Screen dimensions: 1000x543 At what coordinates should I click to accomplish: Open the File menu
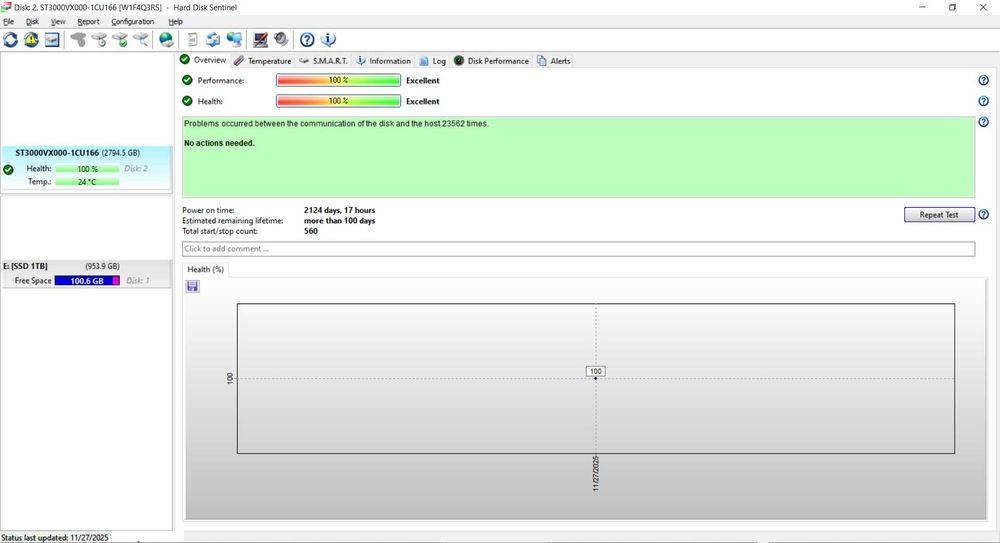click(8, 22)
